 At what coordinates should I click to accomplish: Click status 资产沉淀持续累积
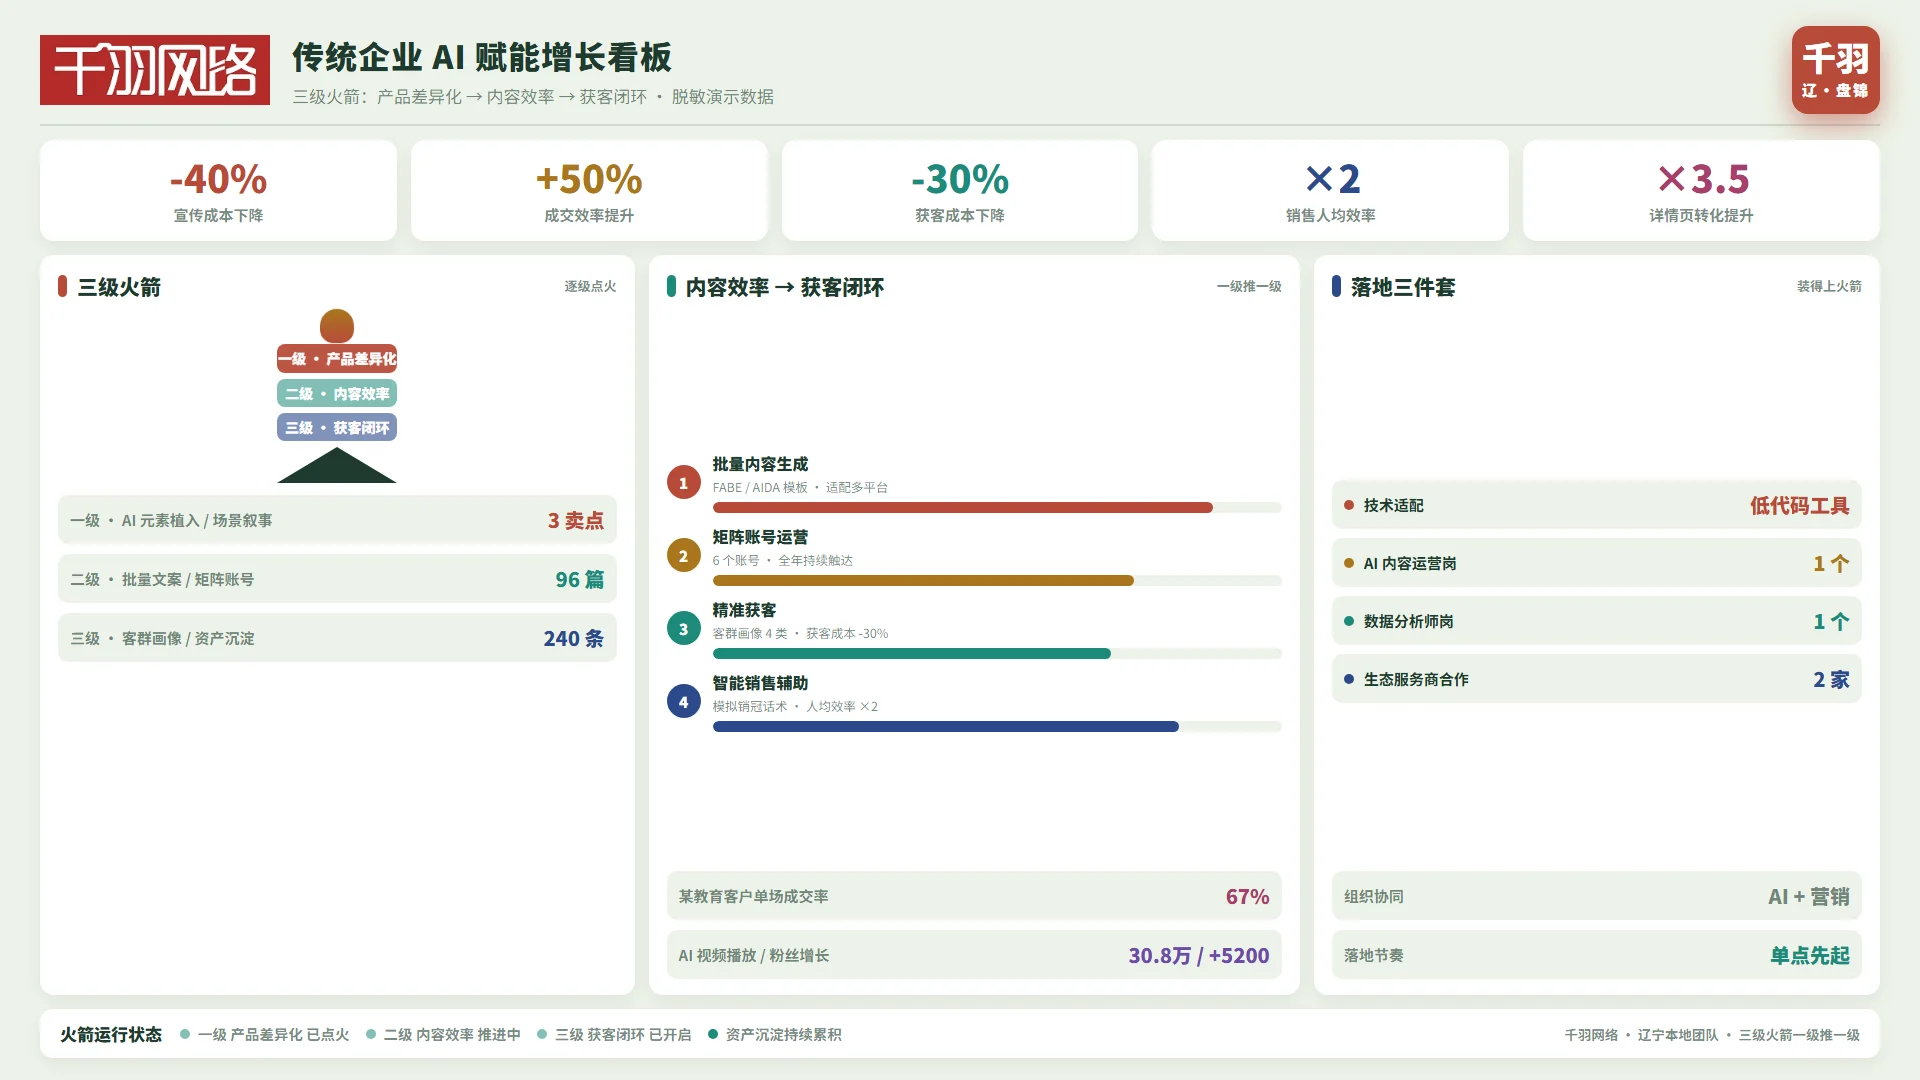click(x=775, y=1034)
